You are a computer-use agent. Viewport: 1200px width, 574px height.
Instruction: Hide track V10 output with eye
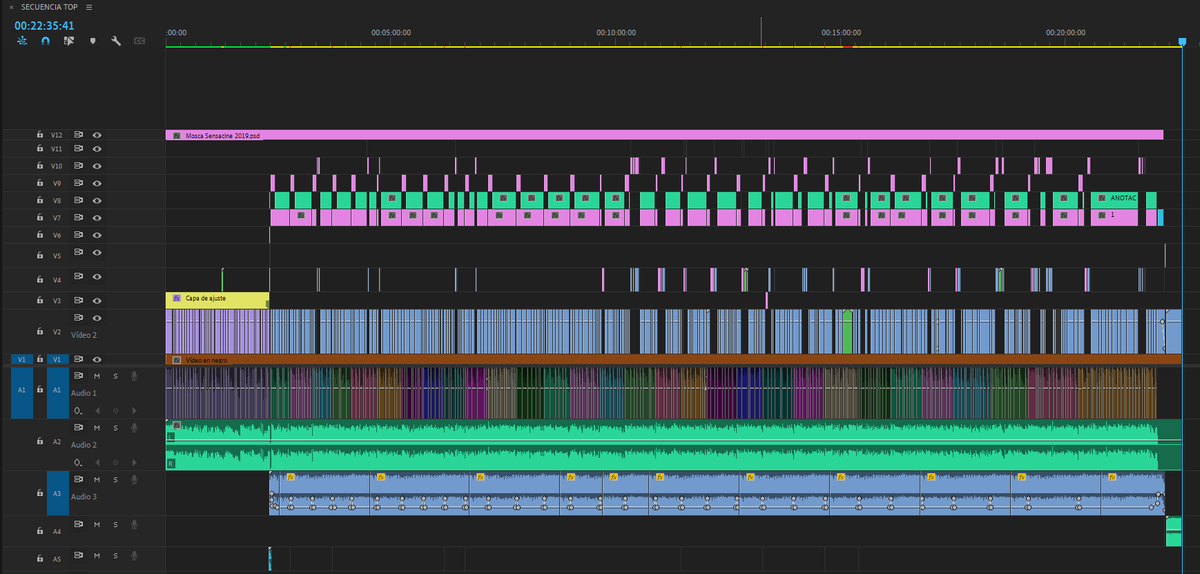[x=98, y=165]
